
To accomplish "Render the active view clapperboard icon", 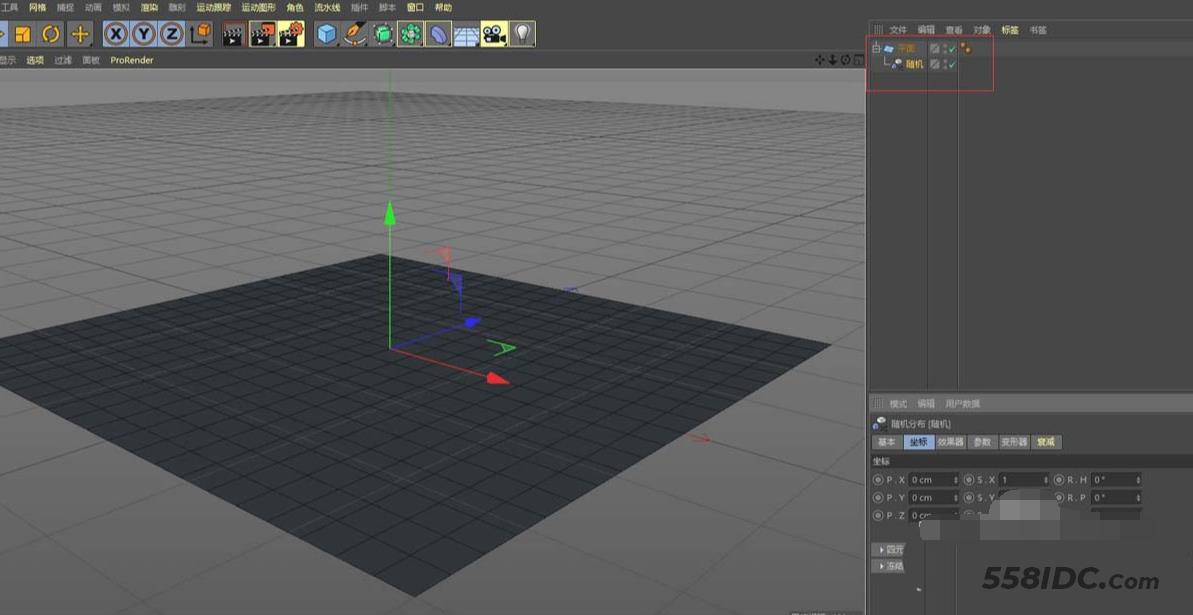I will tap(234, 33).
